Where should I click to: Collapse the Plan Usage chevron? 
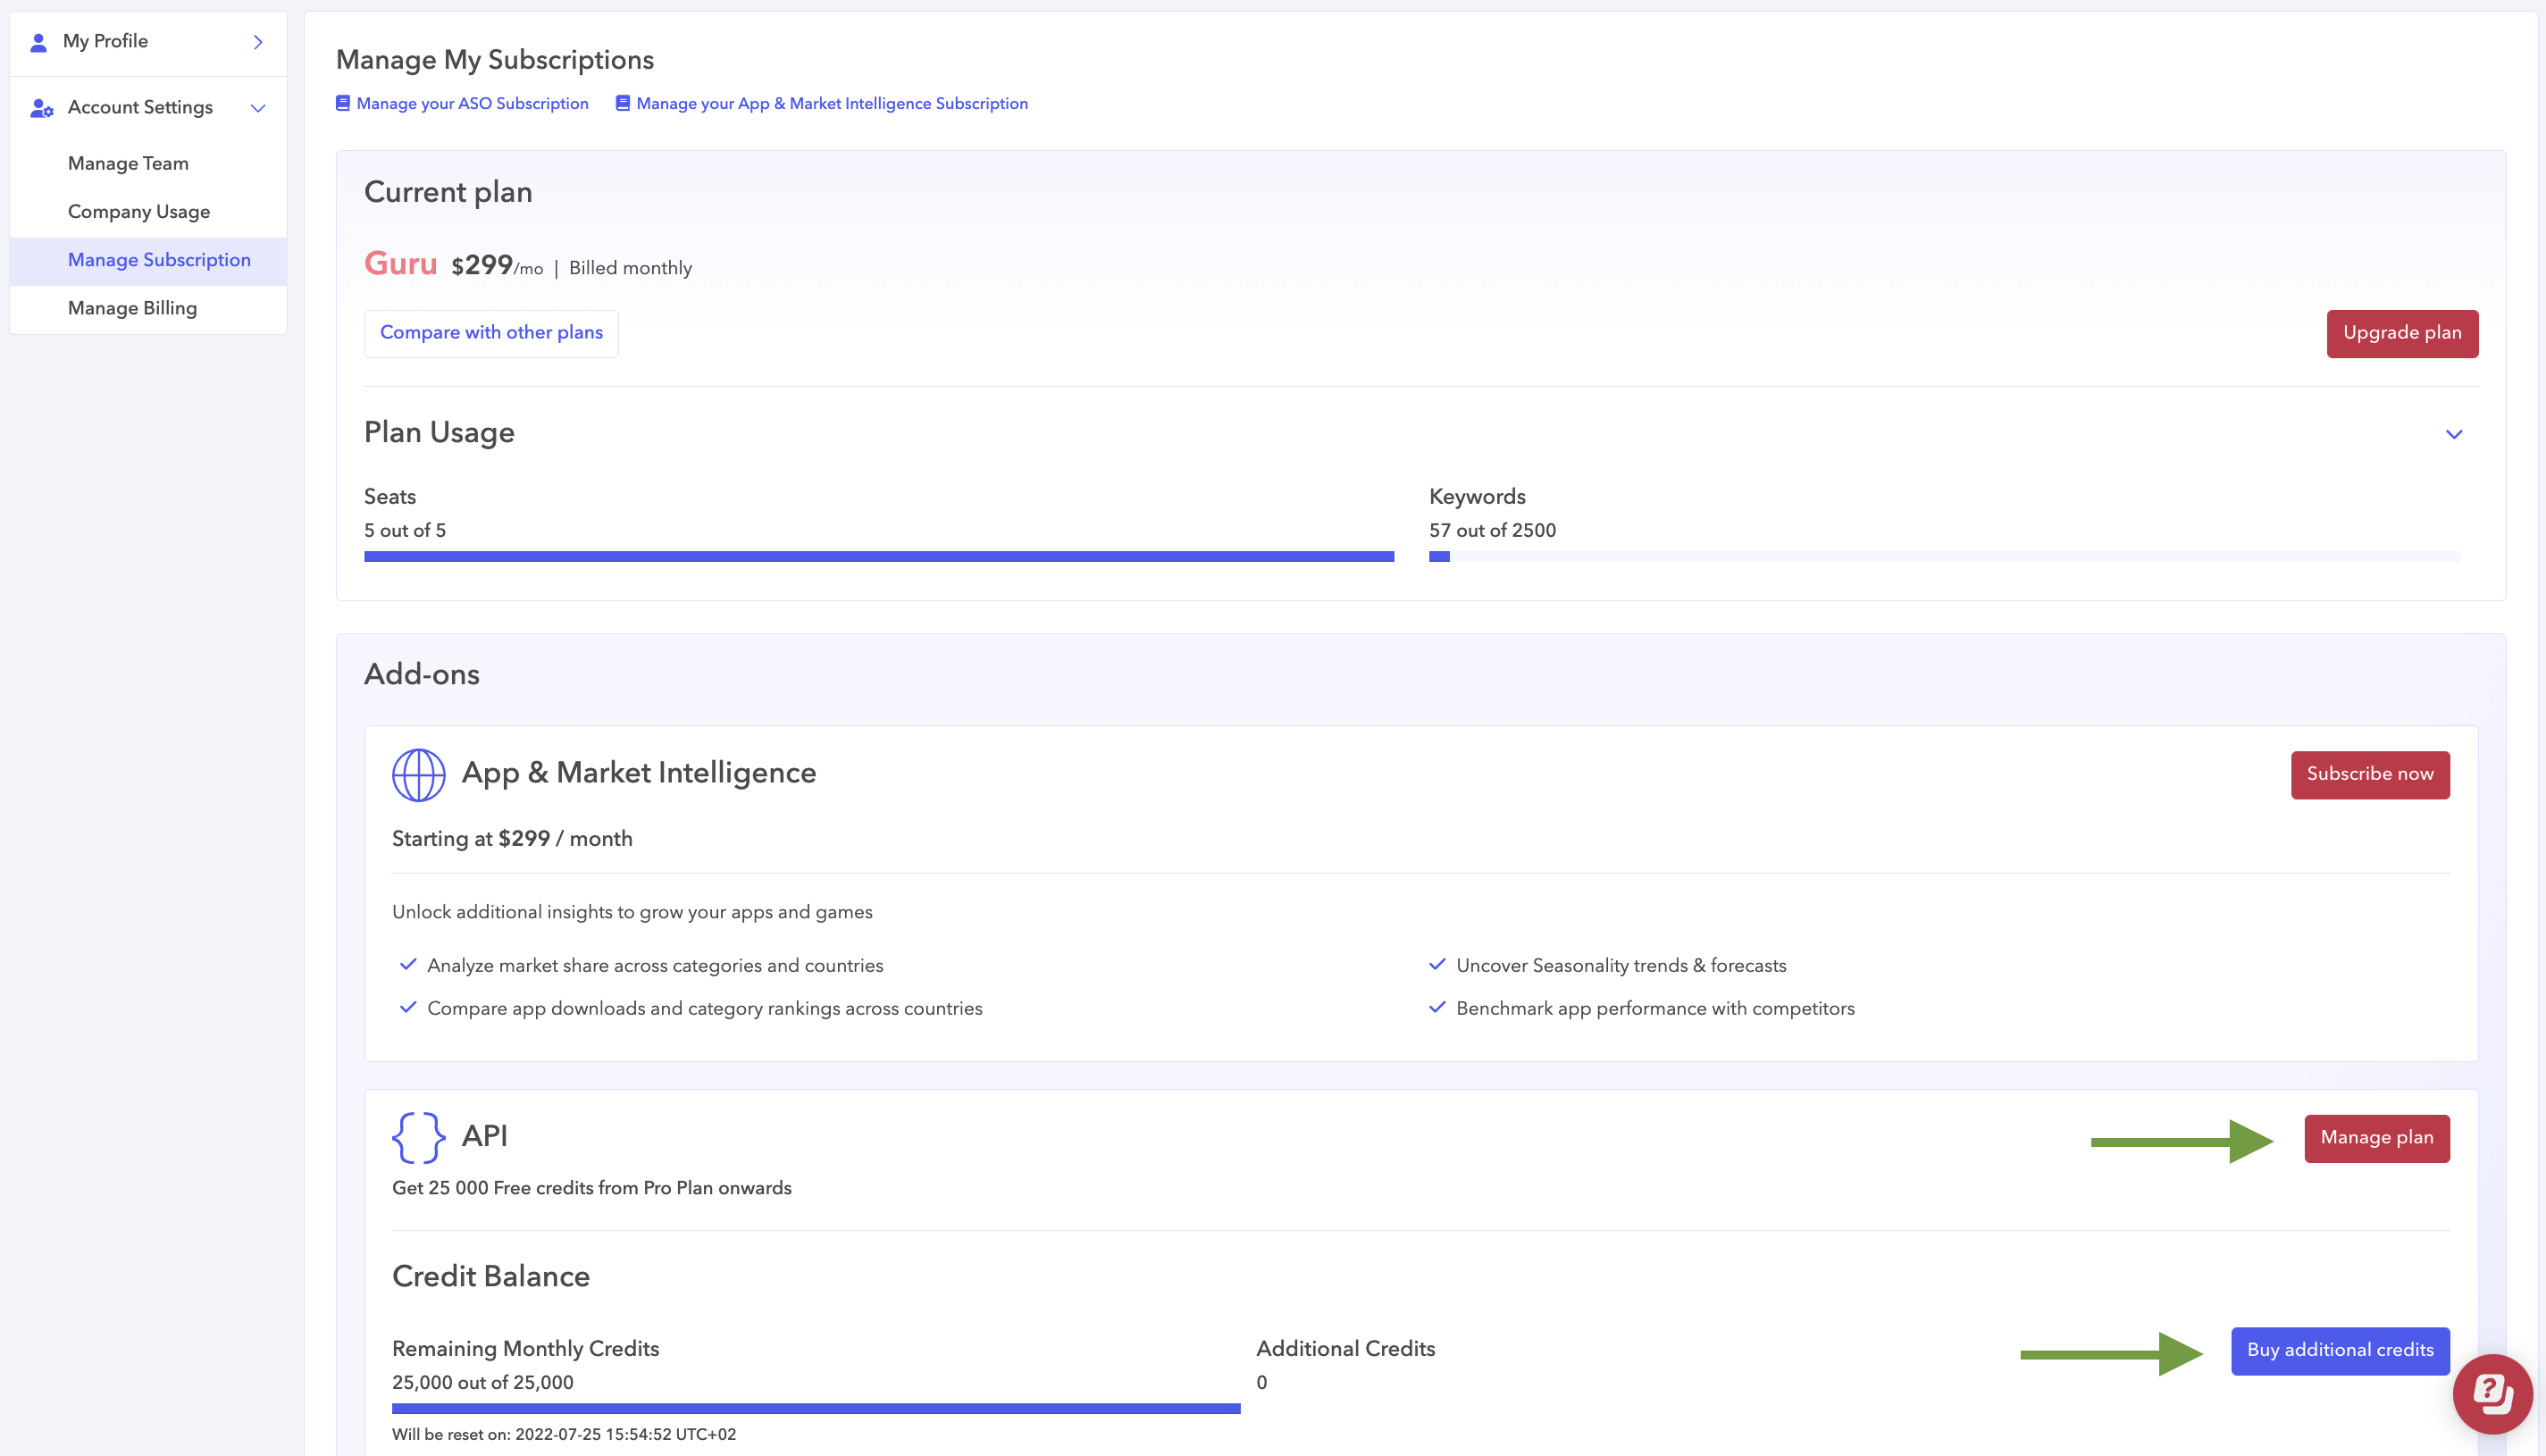(x=2453, y=434)
